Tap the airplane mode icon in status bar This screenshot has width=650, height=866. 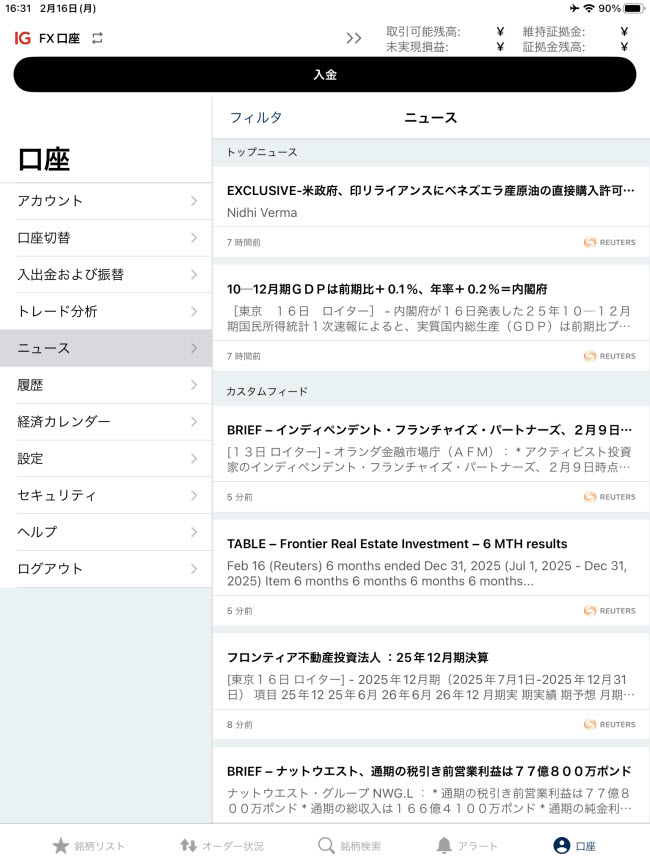point(574,8)
